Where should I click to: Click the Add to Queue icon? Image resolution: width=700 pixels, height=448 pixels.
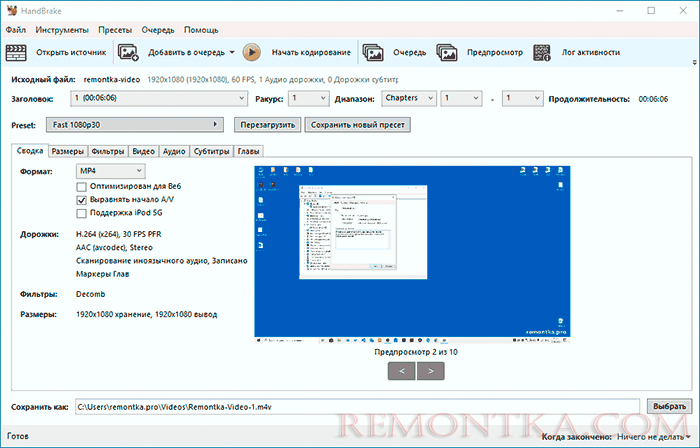click(x=128, y=52)
